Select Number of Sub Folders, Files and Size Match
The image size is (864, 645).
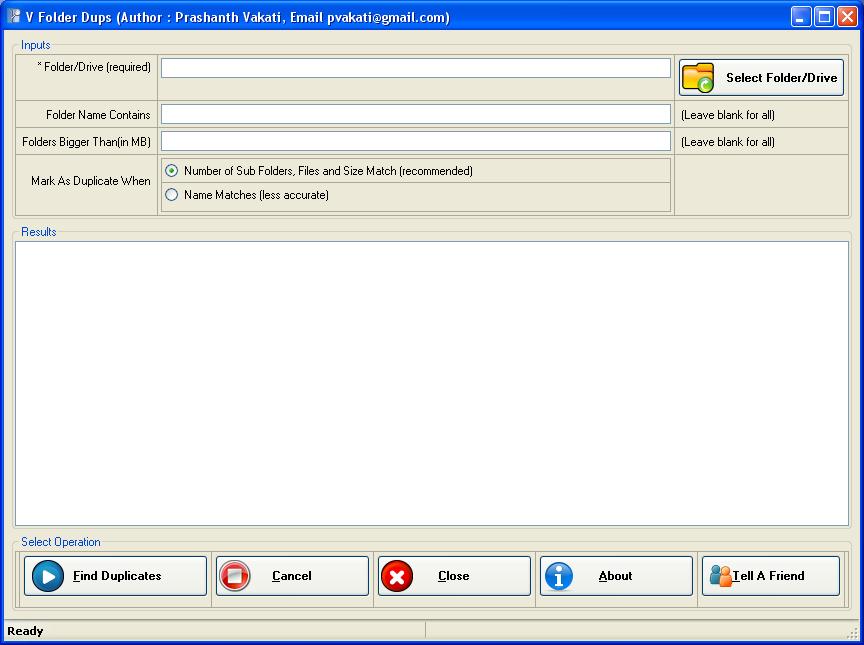point(172,171)
